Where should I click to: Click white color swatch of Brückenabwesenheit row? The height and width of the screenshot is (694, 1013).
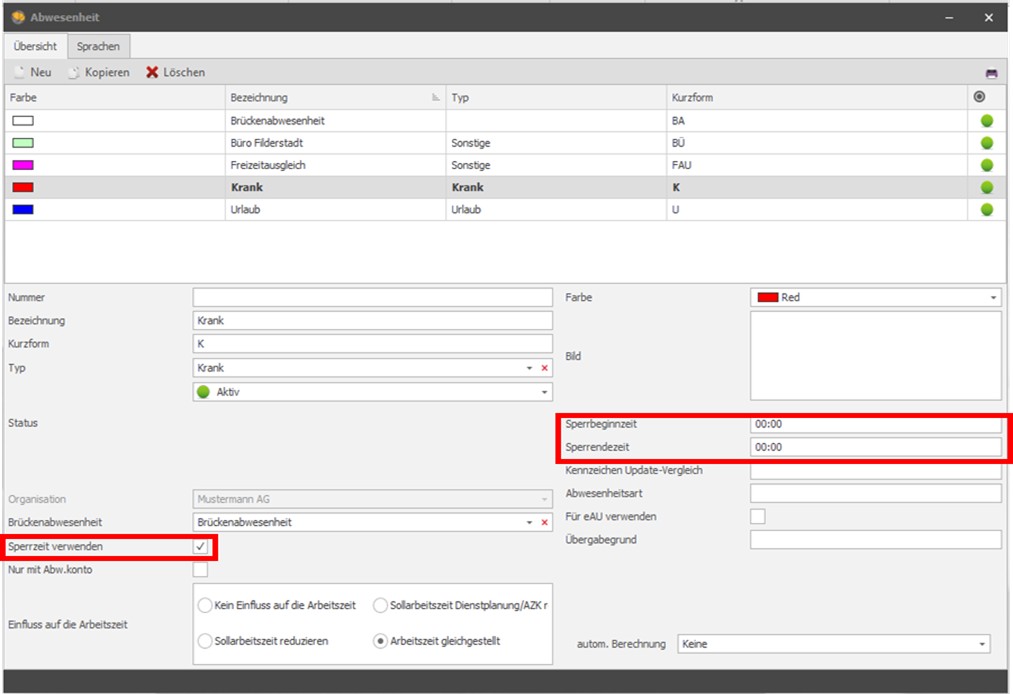(x=23, y=121)
